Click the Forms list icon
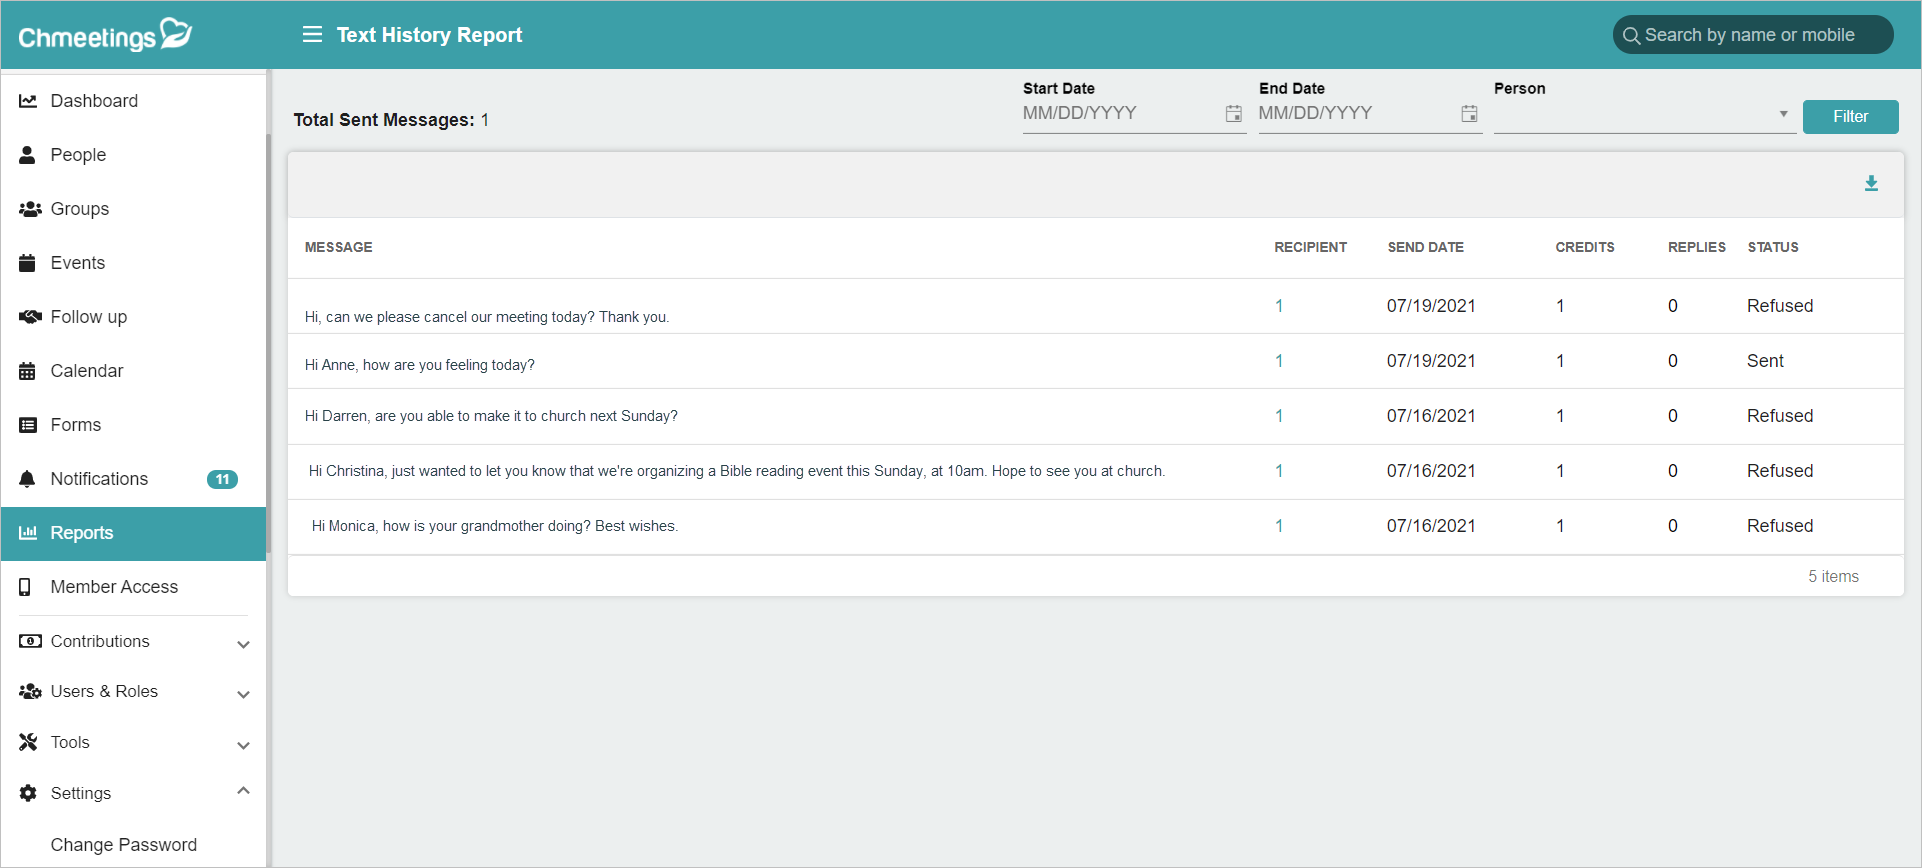This screenshot has height=868, width=1922. [x=28, y=425]
